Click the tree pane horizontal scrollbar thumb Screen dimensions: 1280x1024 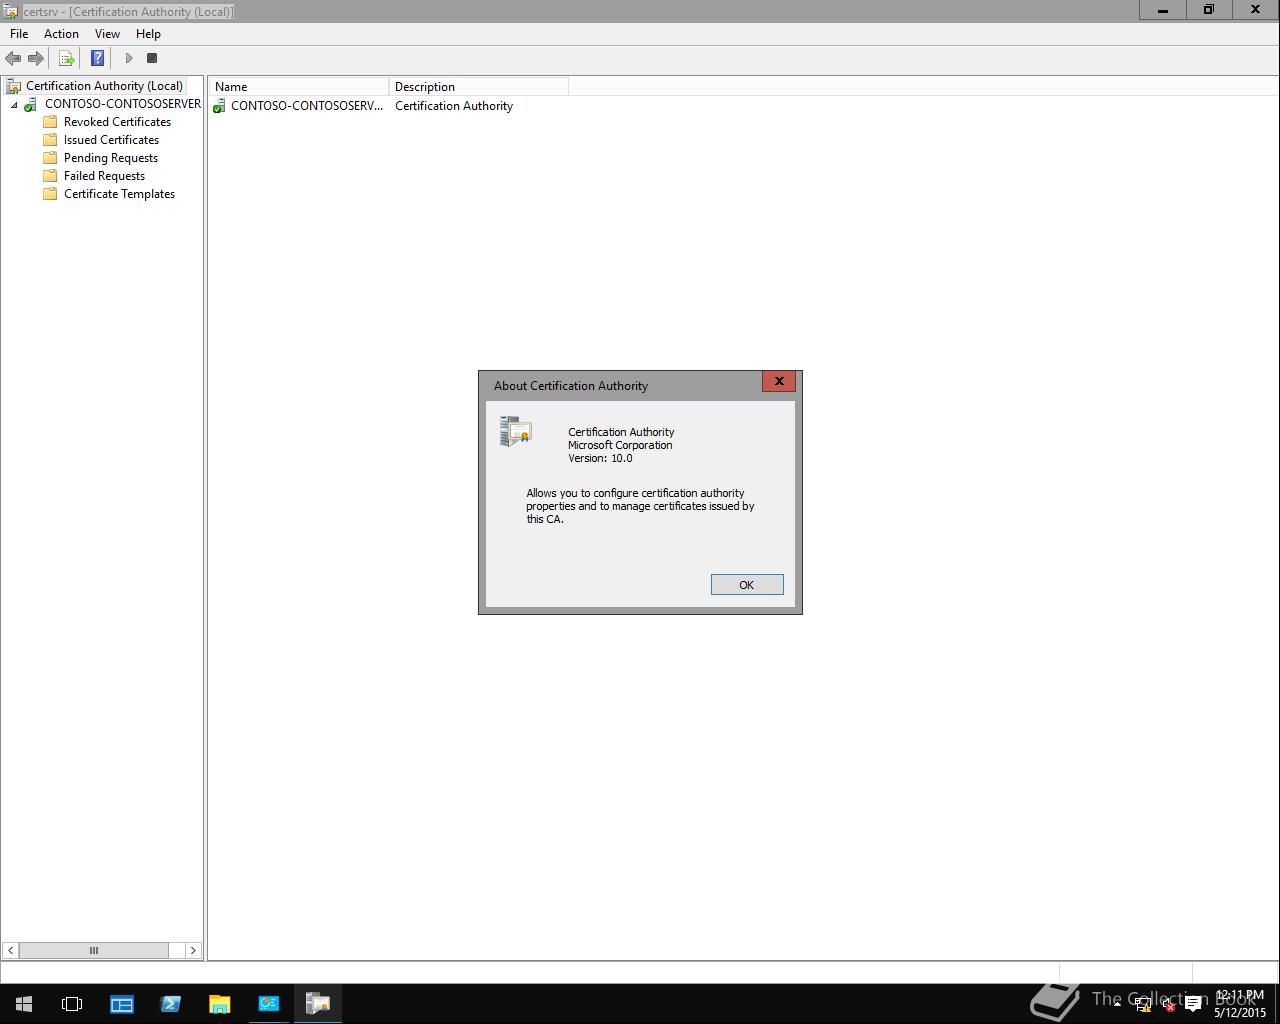click(x=94, y=950)
